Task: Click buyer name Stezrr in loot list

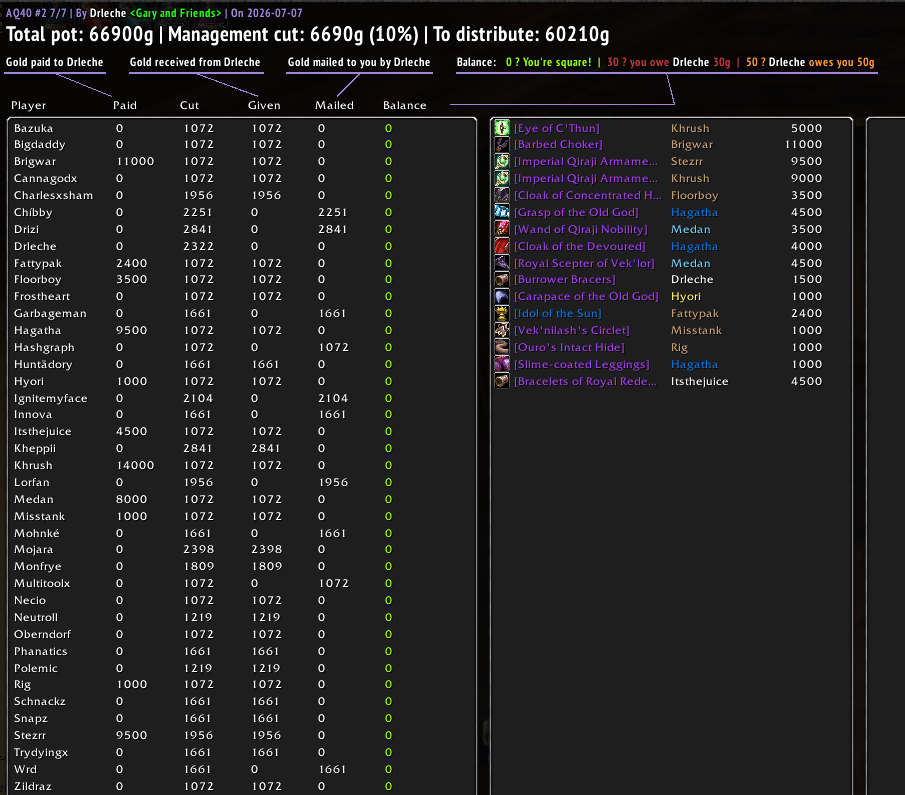Action: point(687,161)
